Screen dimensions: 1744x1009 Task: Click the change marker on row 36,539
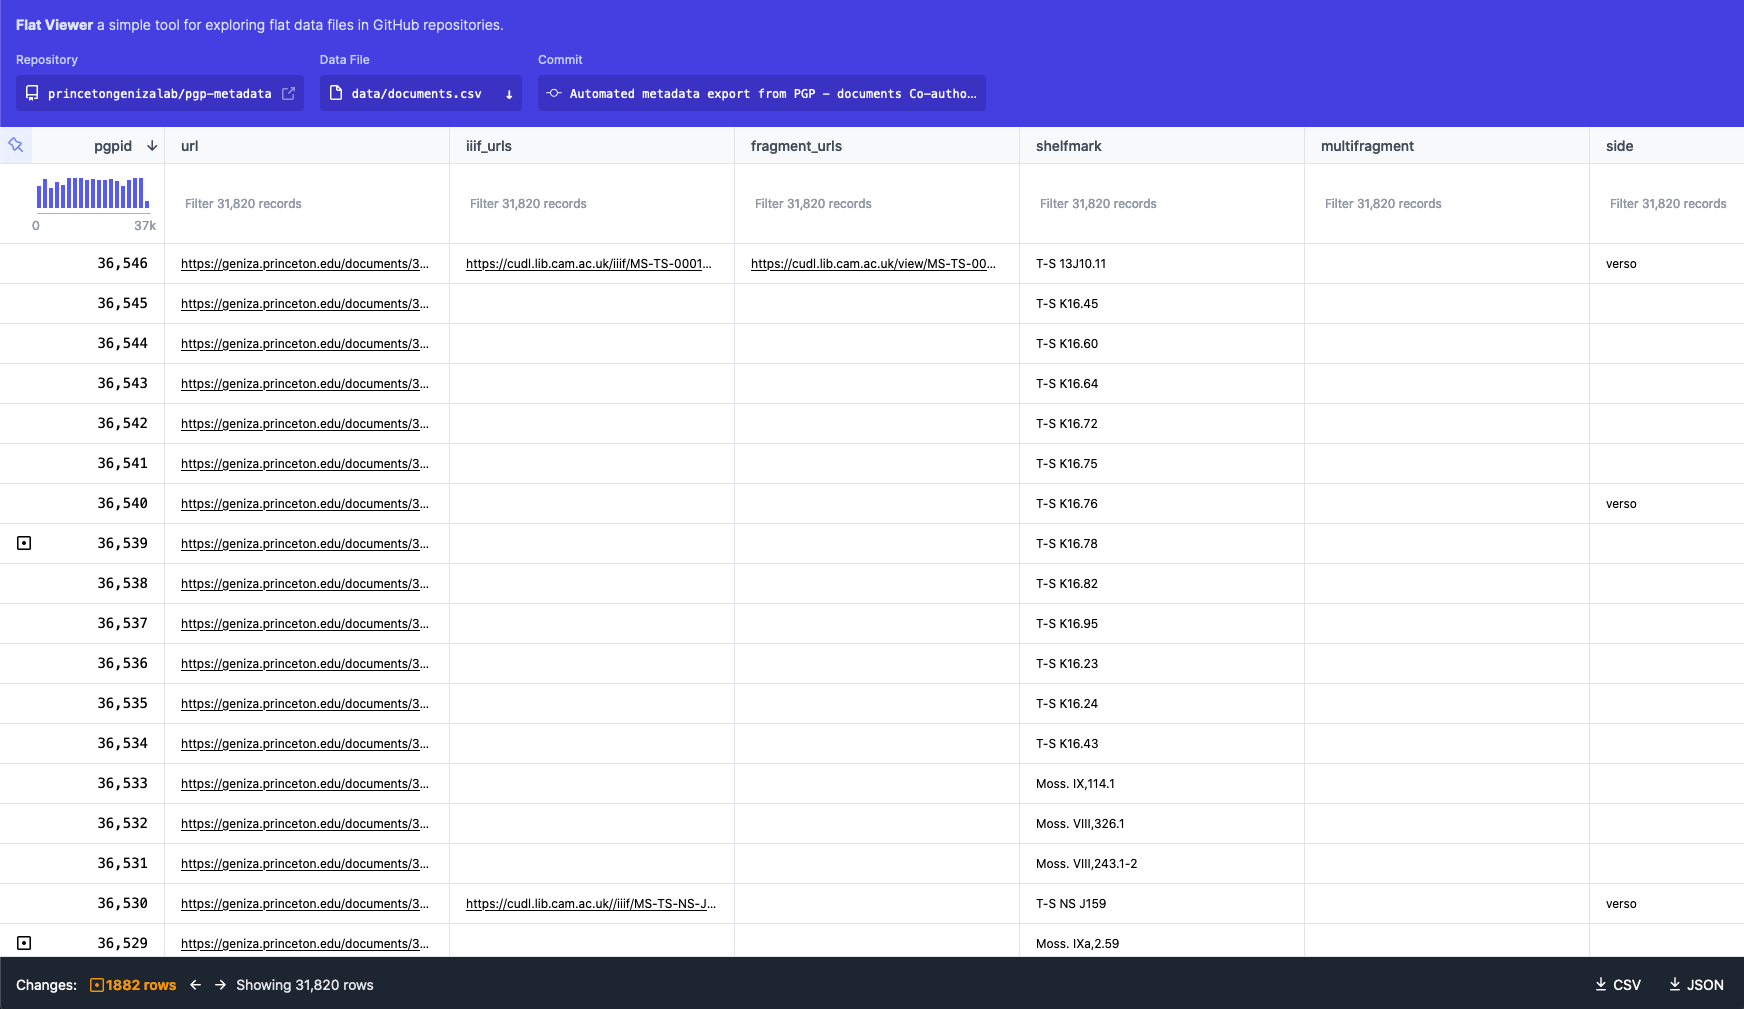[24, 543]
